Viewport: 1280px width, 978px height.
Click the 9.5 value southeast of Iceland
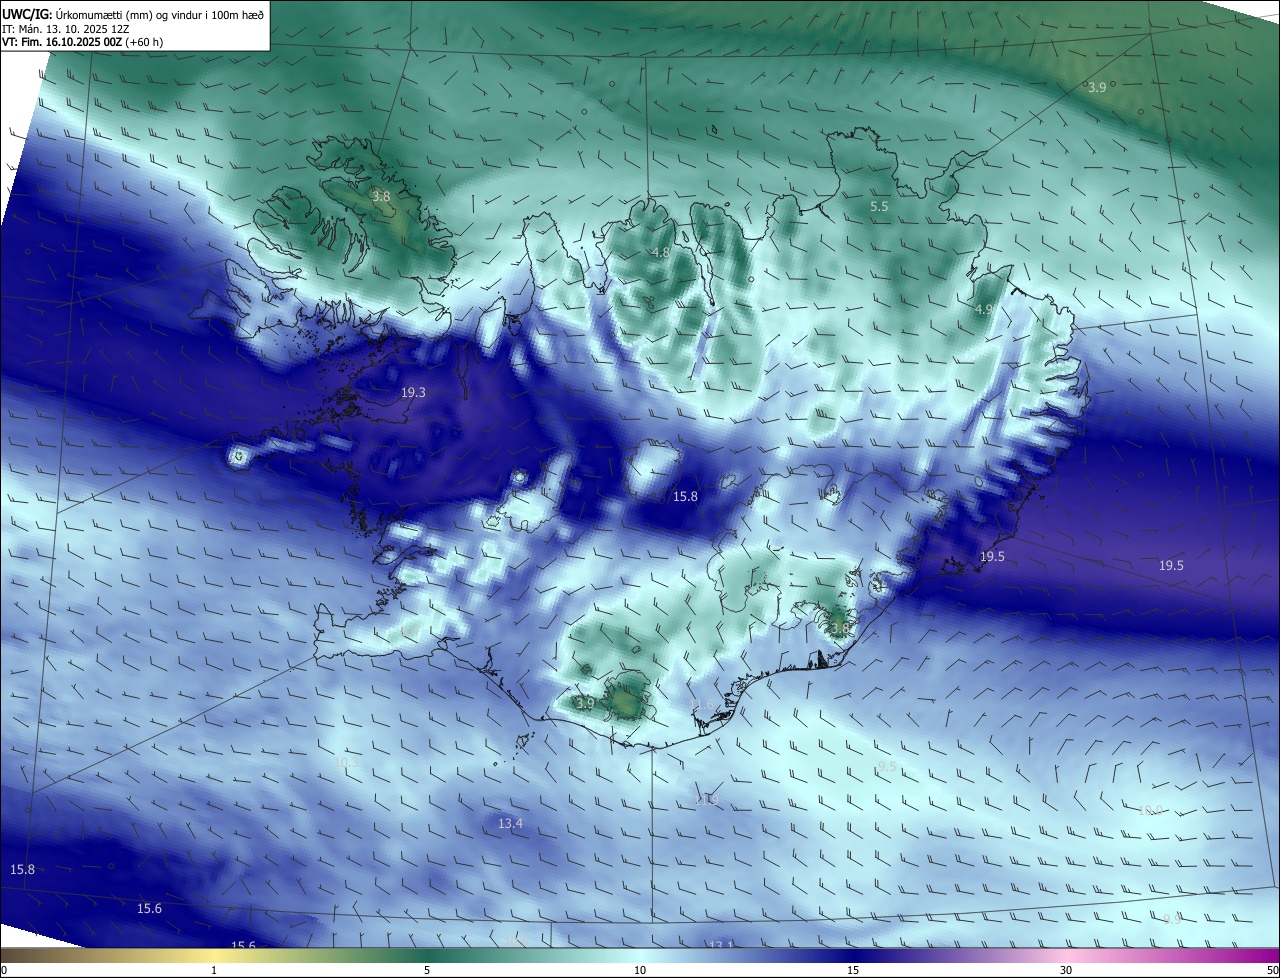[887, 767]
